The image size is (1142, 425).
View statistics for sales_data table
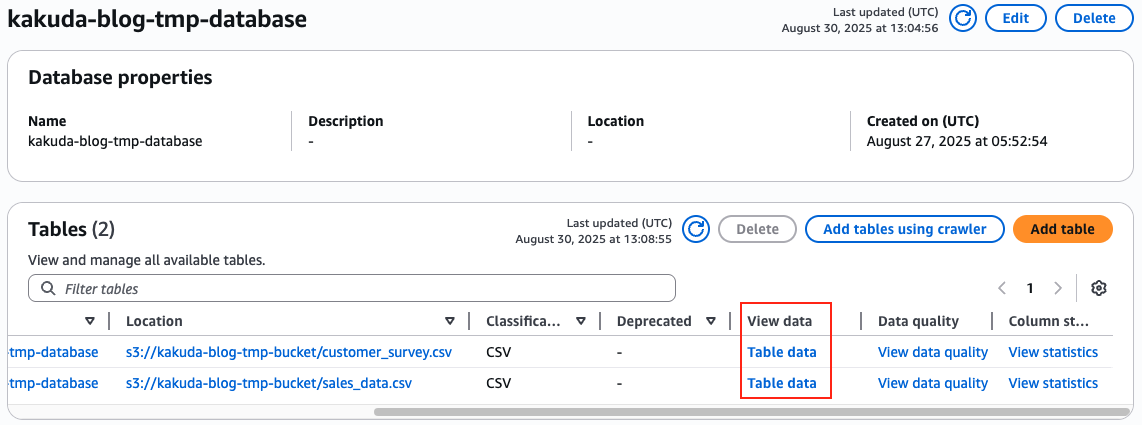tap(1053, 383)
